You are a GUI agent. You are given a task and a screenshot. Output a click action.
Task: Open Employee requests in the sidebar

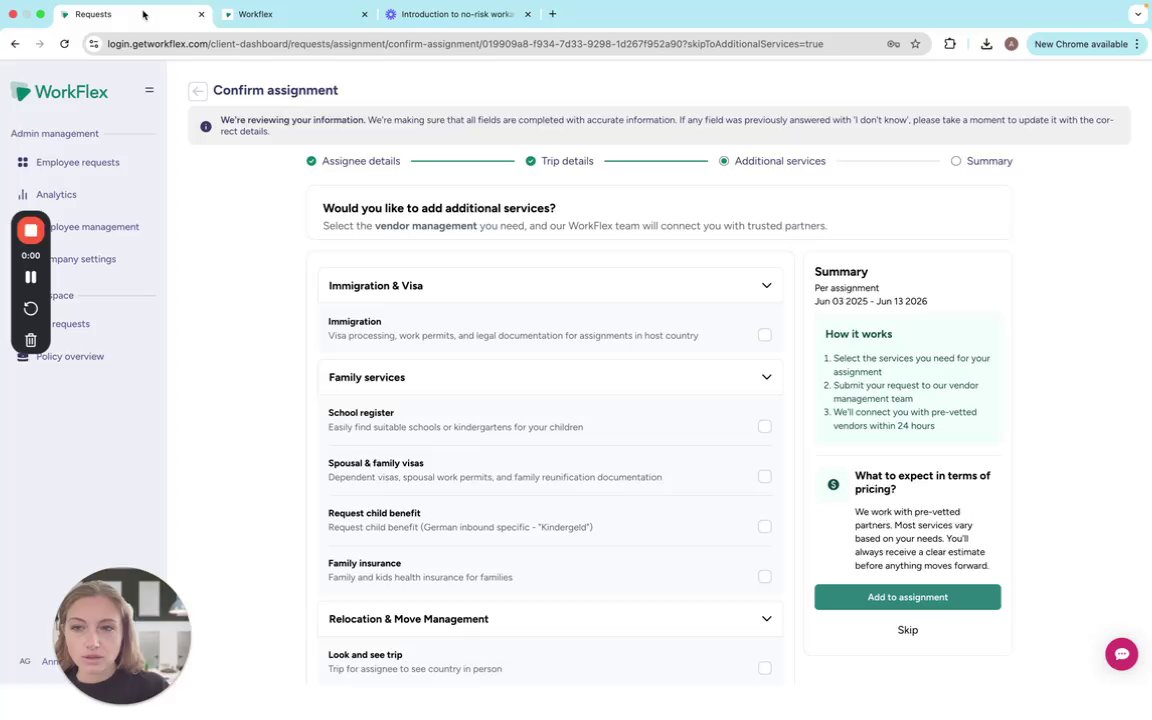click(77, 162)
